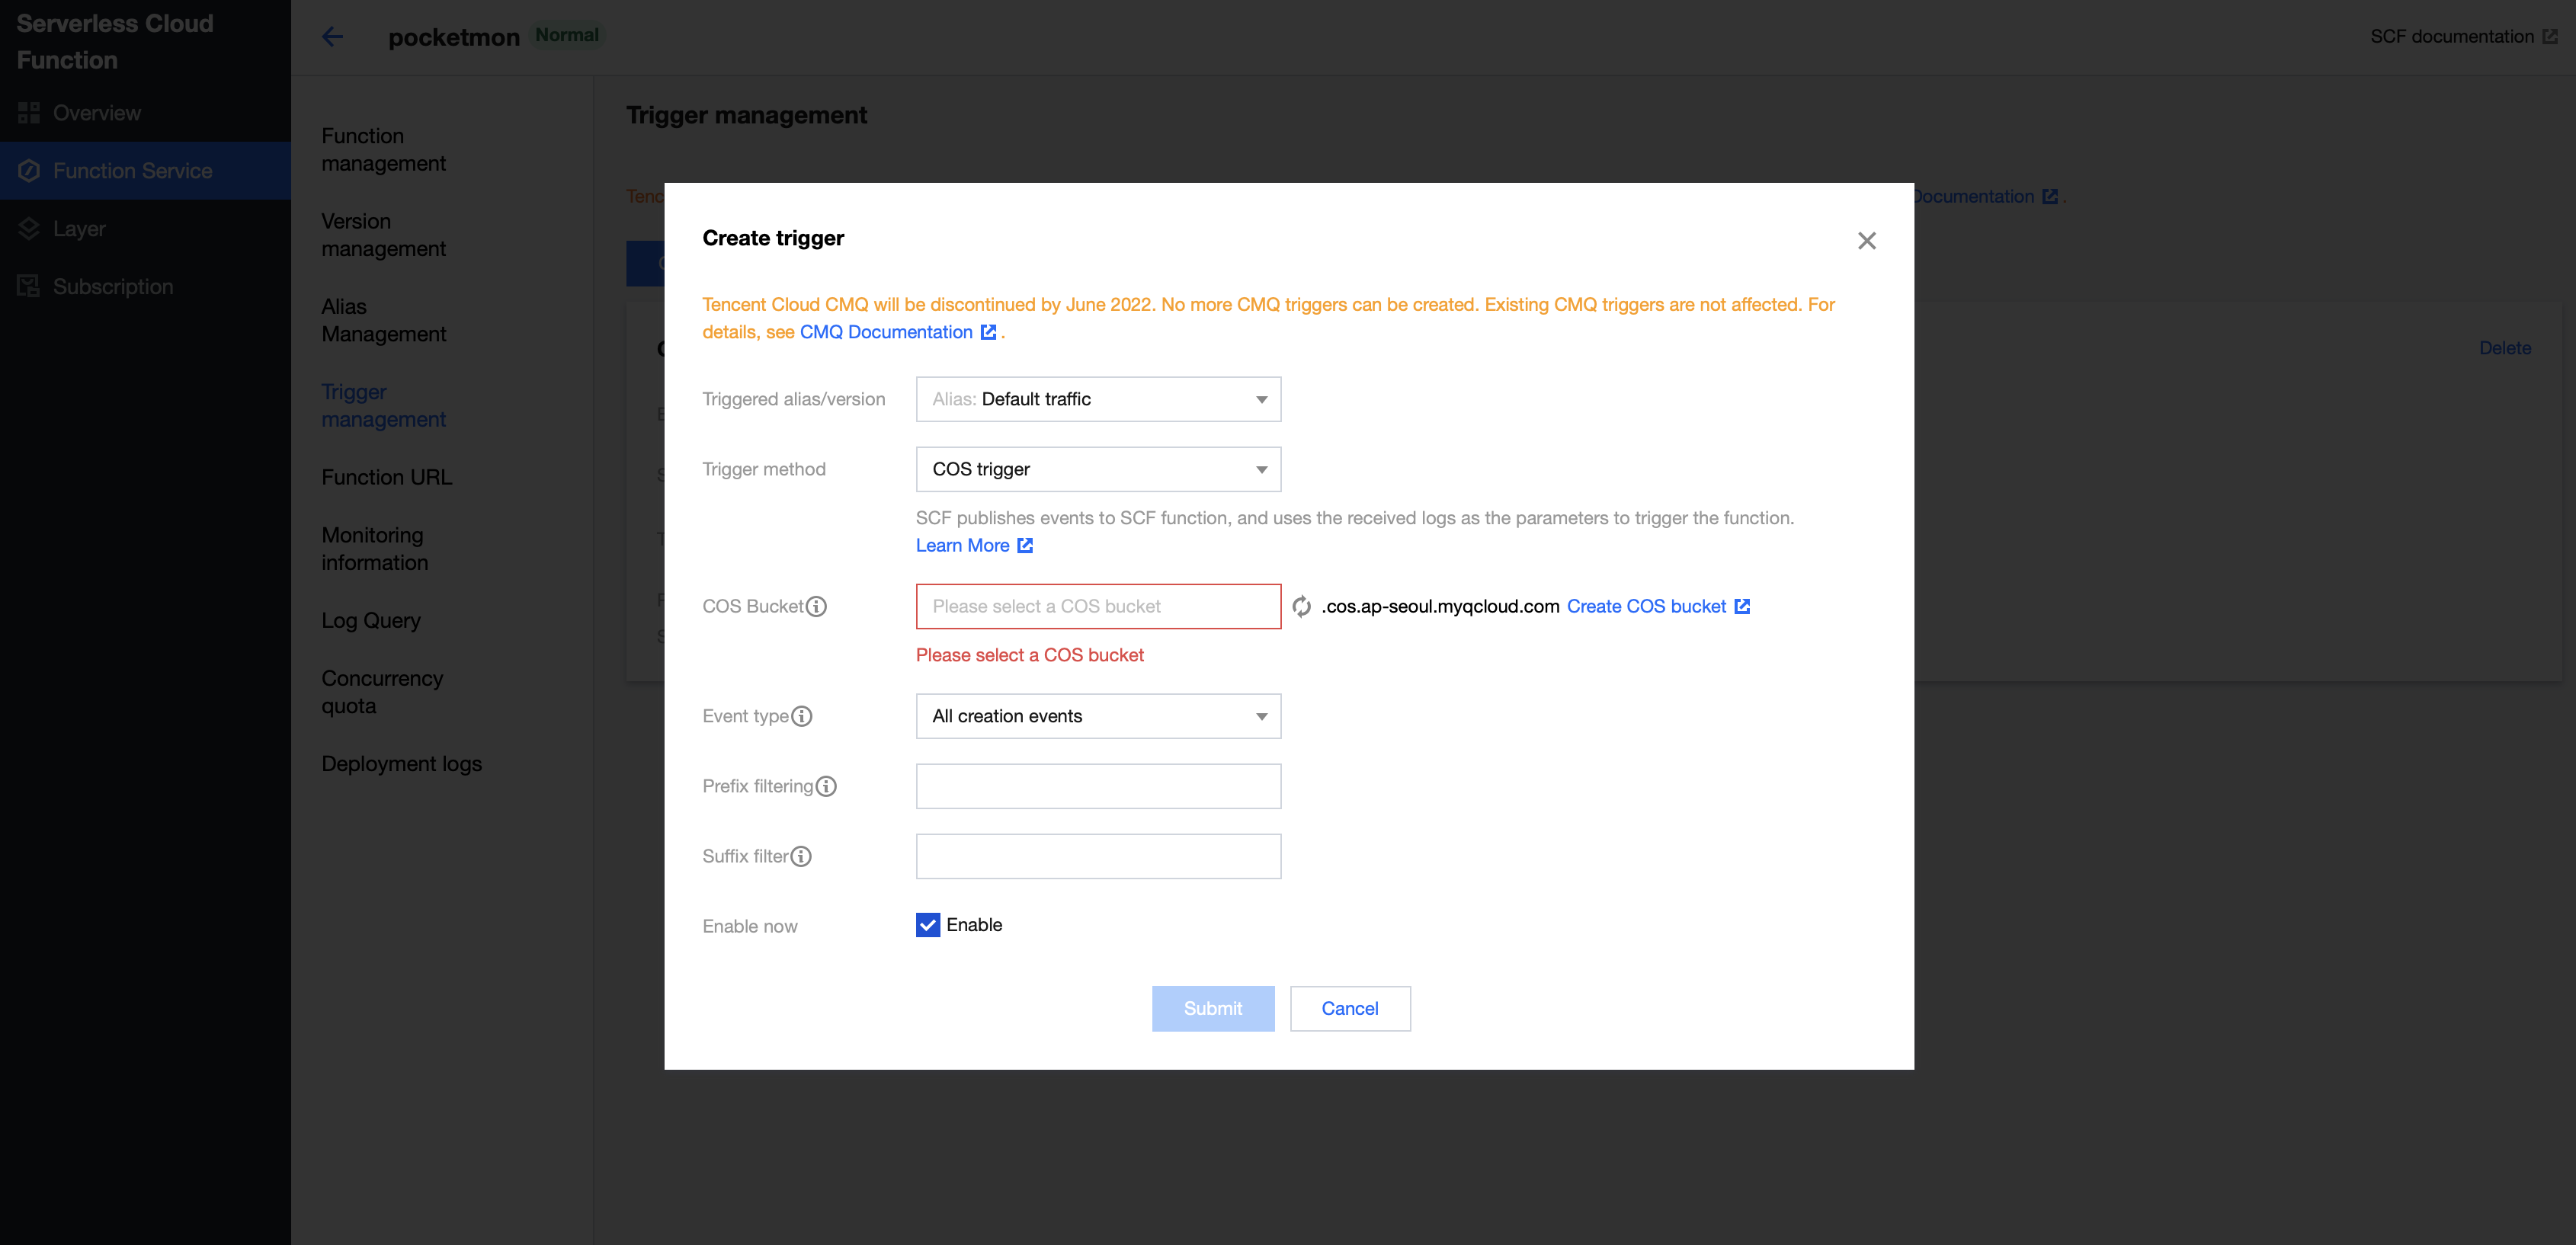Screen dimensions: 2576x1245
Task: Click the Layer stack icon in sidebar
Action: (29, 229)
